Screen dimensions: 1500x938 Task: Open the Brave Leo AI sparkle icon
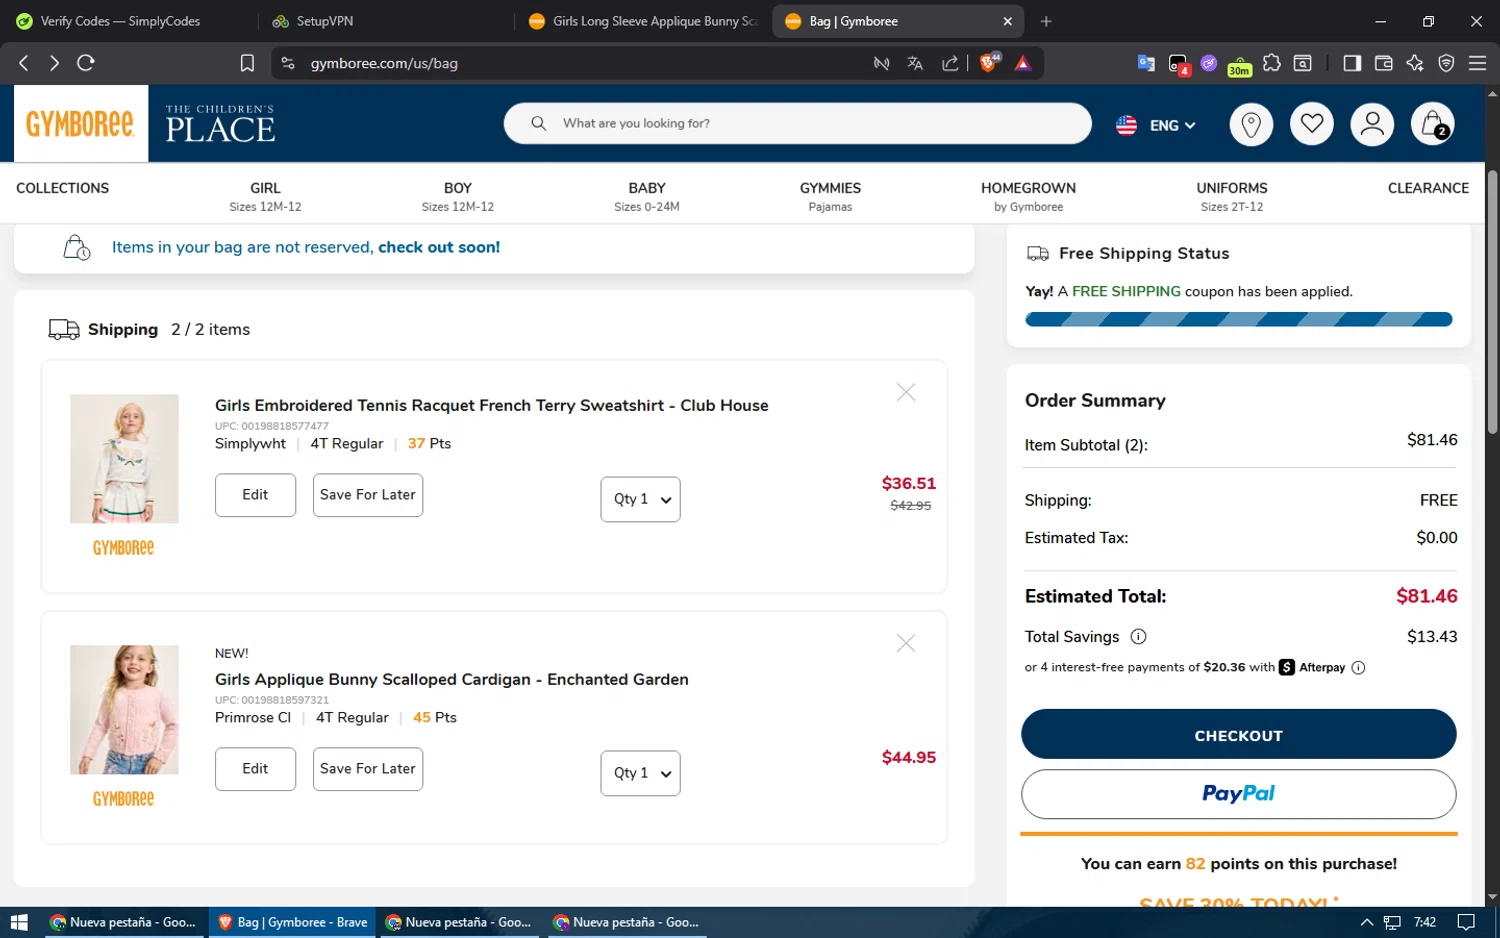coord(1415,63)
